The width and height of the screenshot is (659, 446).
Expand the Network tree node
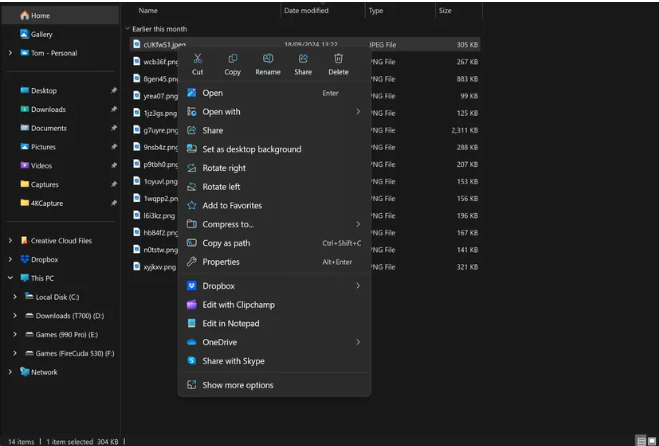point(10,372)
